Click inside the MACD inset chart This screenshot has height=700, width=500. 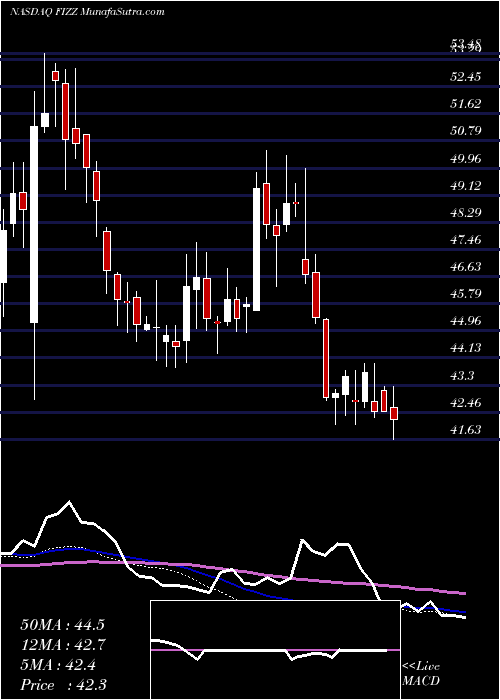[x=275, y=650]
